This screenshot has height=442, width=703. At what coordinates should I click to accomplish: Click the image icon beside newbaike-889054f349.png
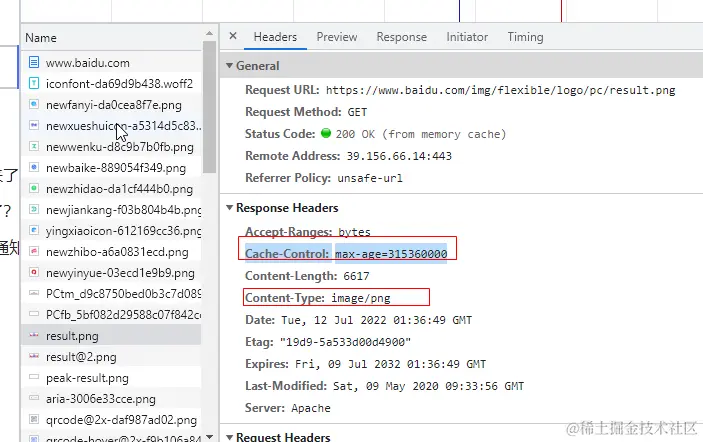coord(34,167)
